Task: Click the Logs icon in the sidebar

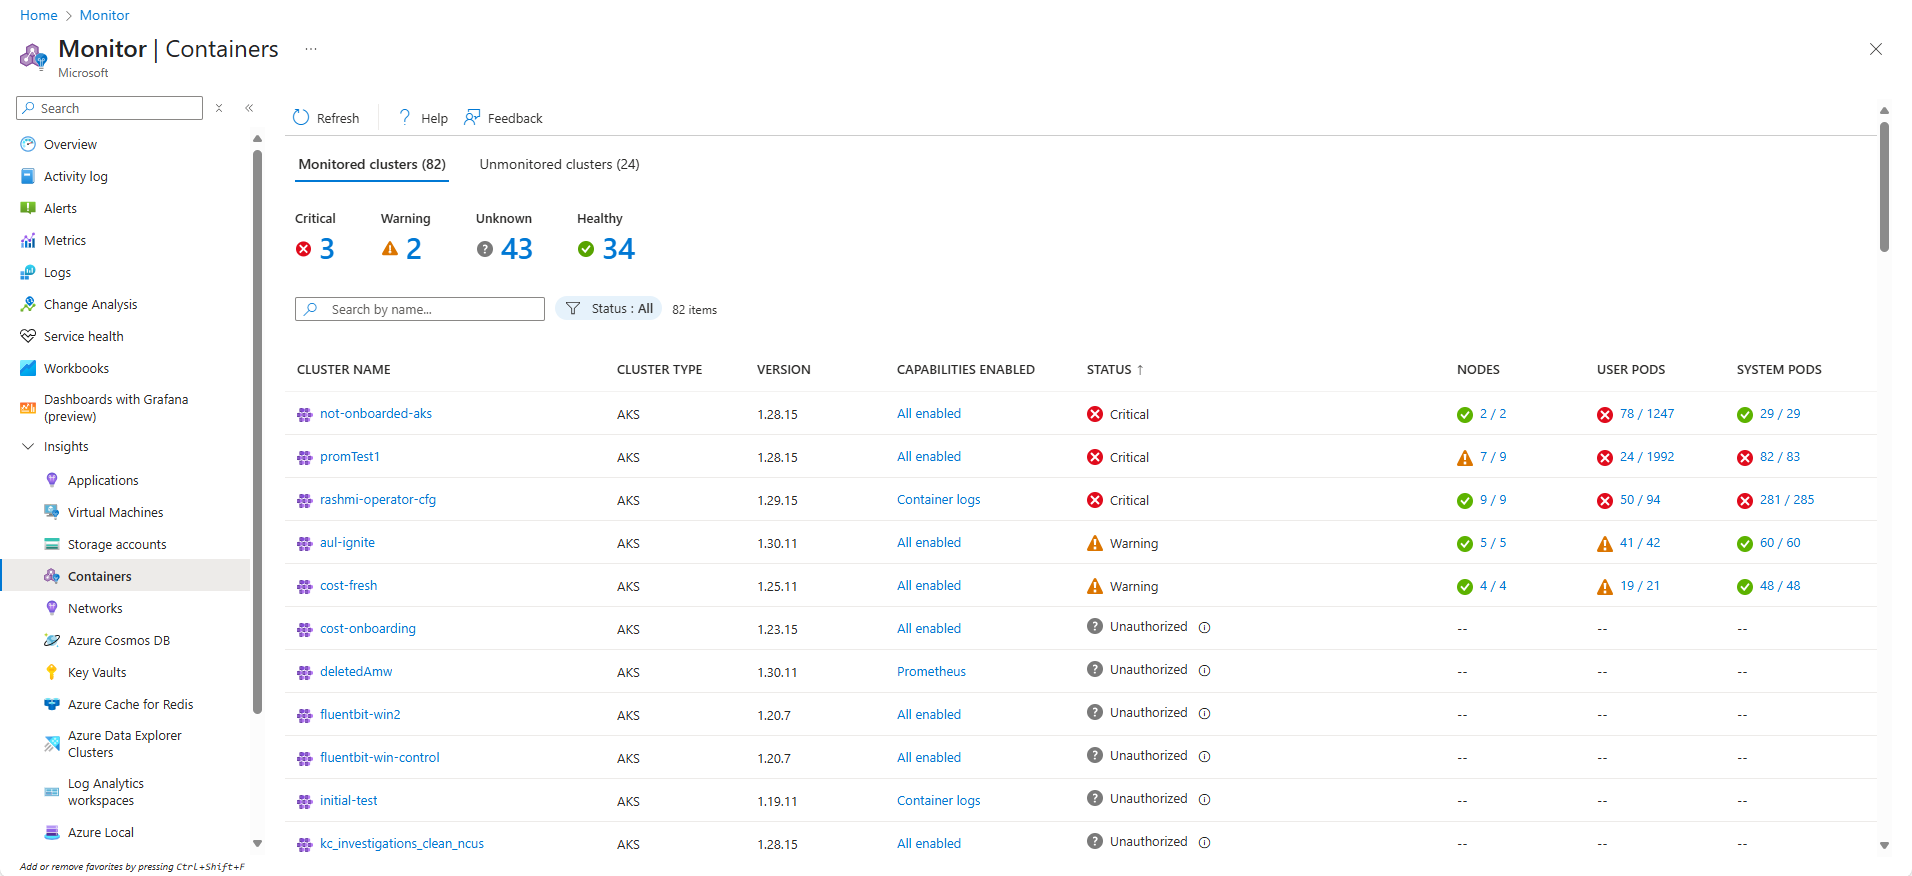Action: coord(28,272)
